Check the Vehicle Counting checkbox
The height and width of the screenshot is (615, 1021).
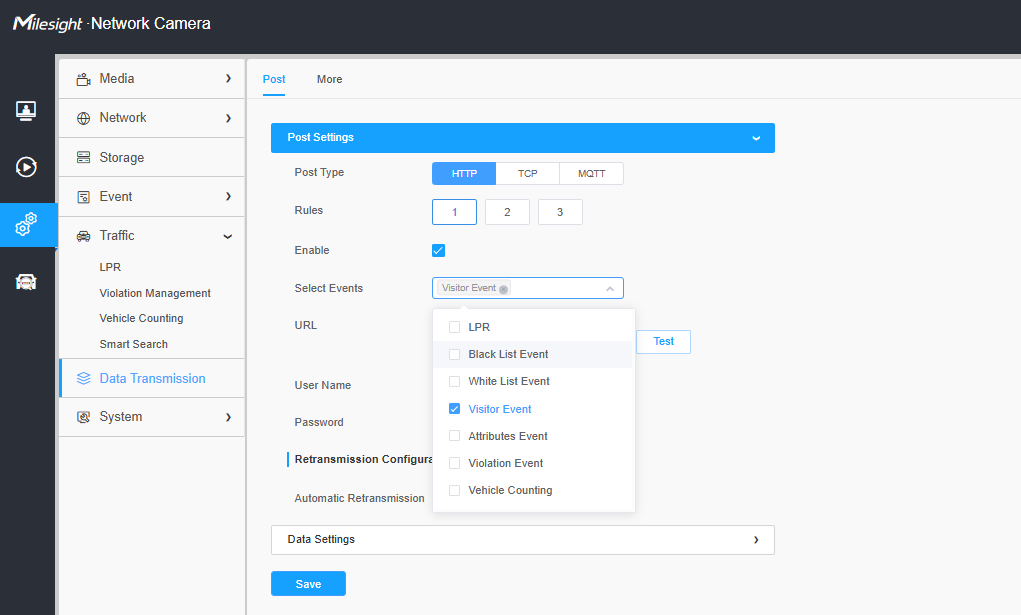click(x=455, y=491)
